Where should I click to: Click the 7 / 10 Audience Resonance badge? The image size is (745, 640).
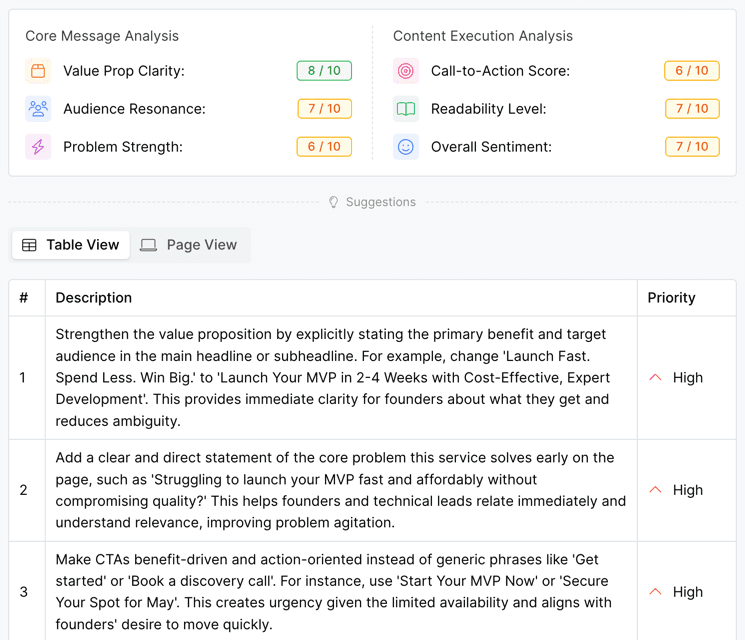click(x=324, y=109)
